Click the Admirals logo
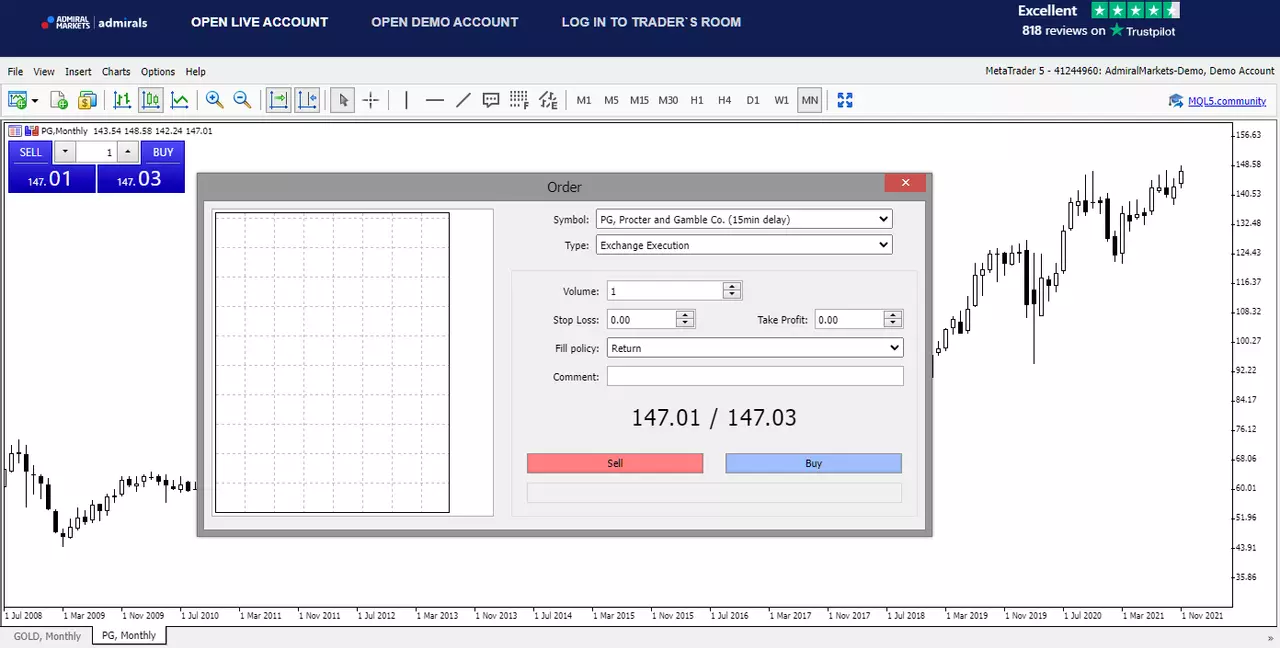This screenshot has width=1280, height=648. click(x=95, y=22)
